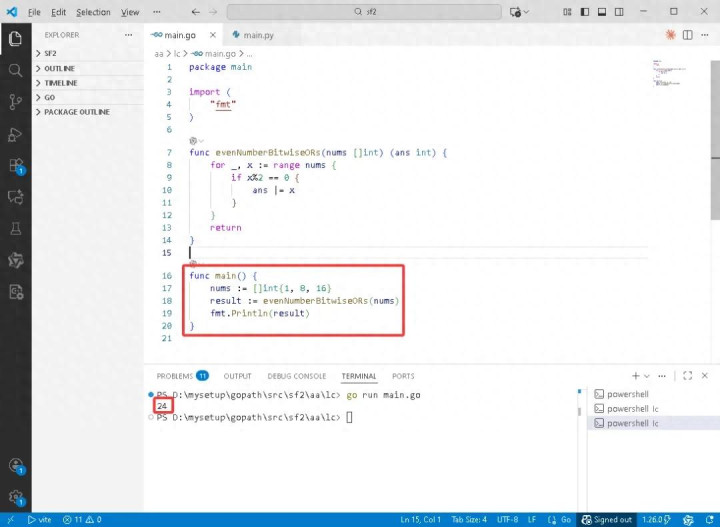Open the Testing flask icon view
Screen dimensions: 720x527
(15, 229)
